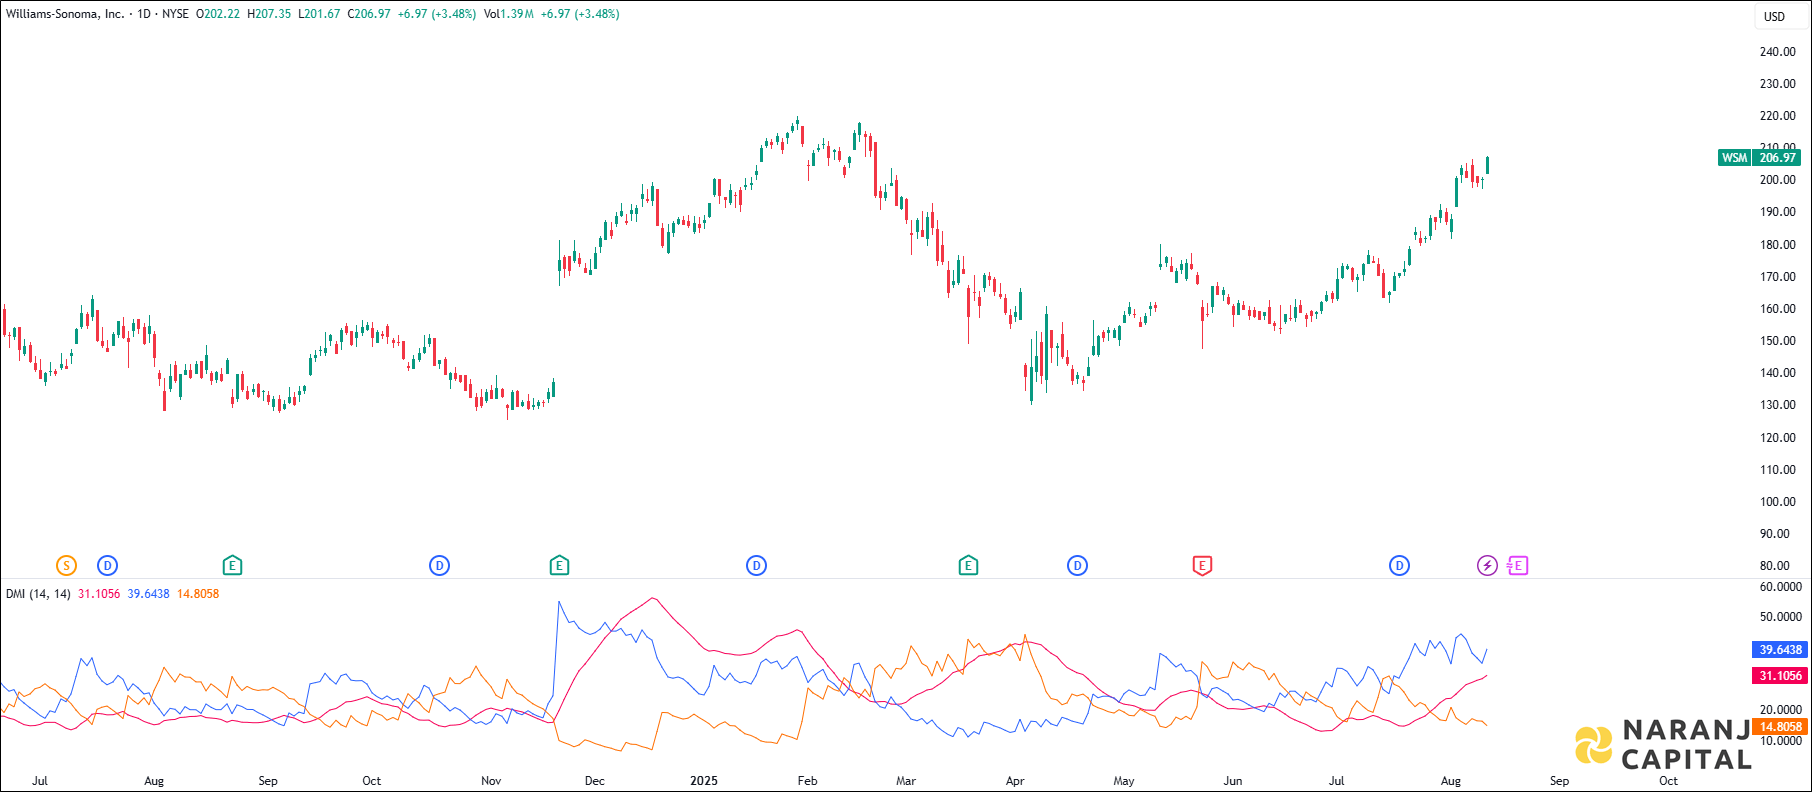The width and height of the screenshot is (1812, 792).
Task: Select the 1D interval in the chart title
Action: click(x=144, y=14)
